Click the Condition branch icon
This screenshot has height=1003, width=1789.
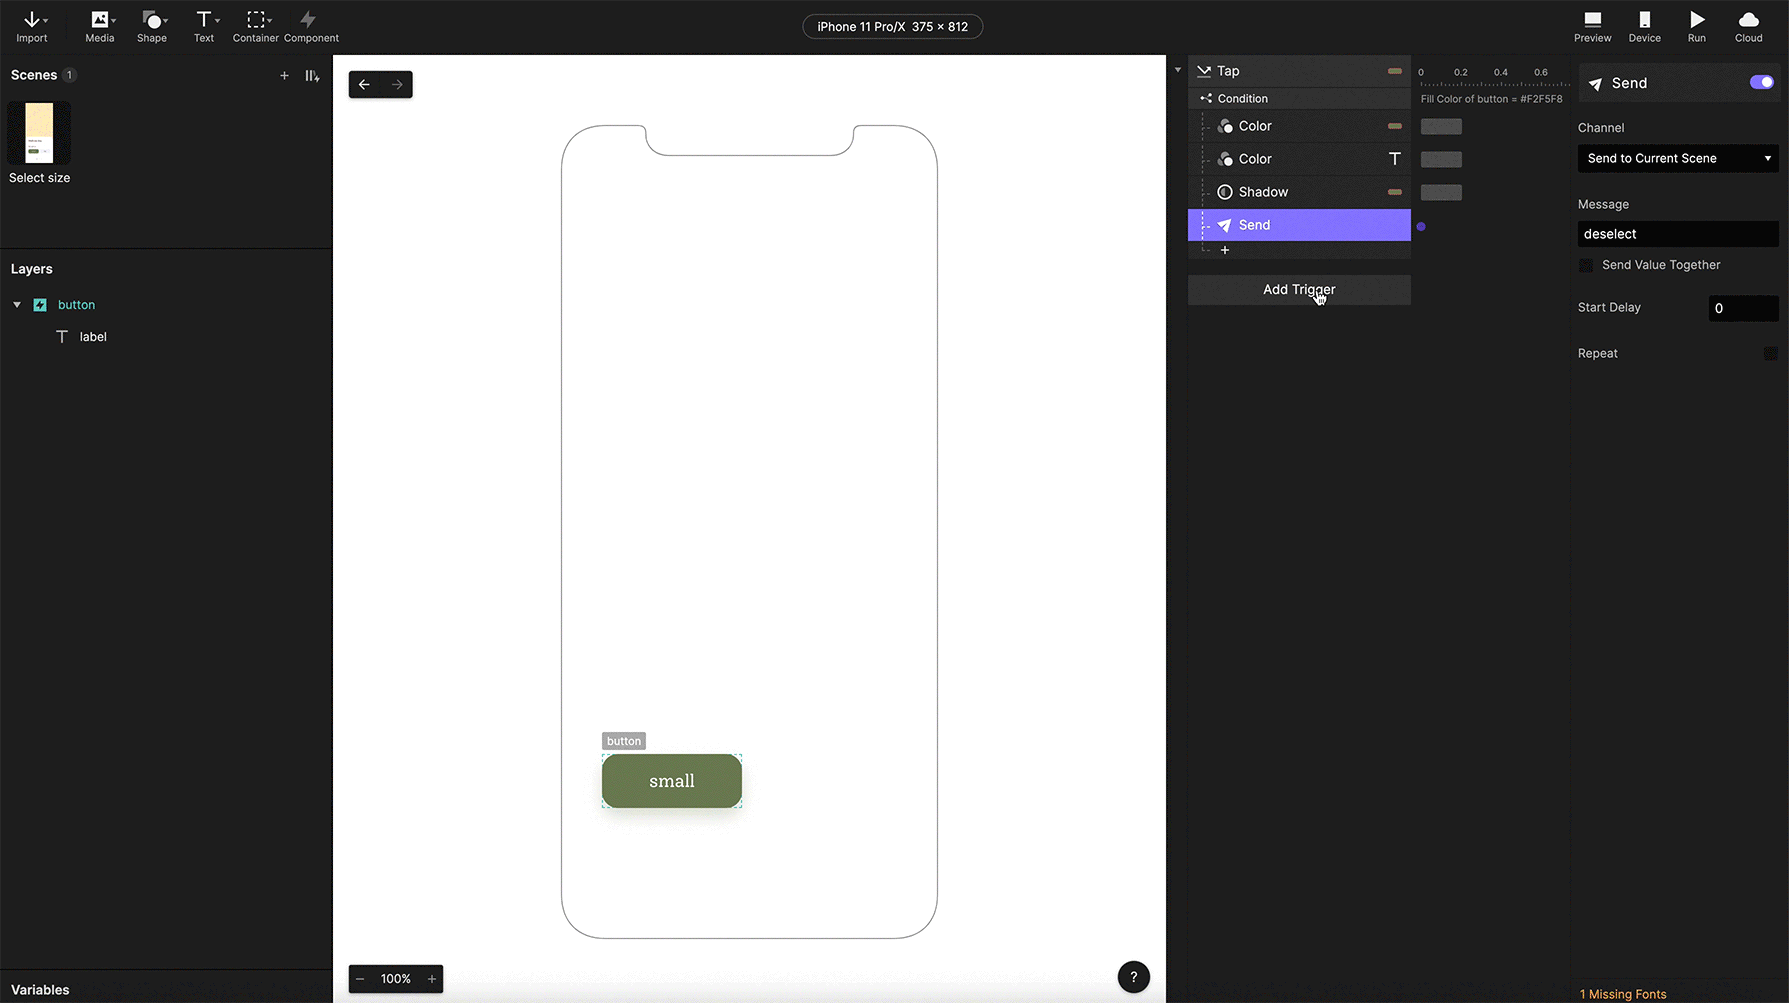click(1206, 98)
